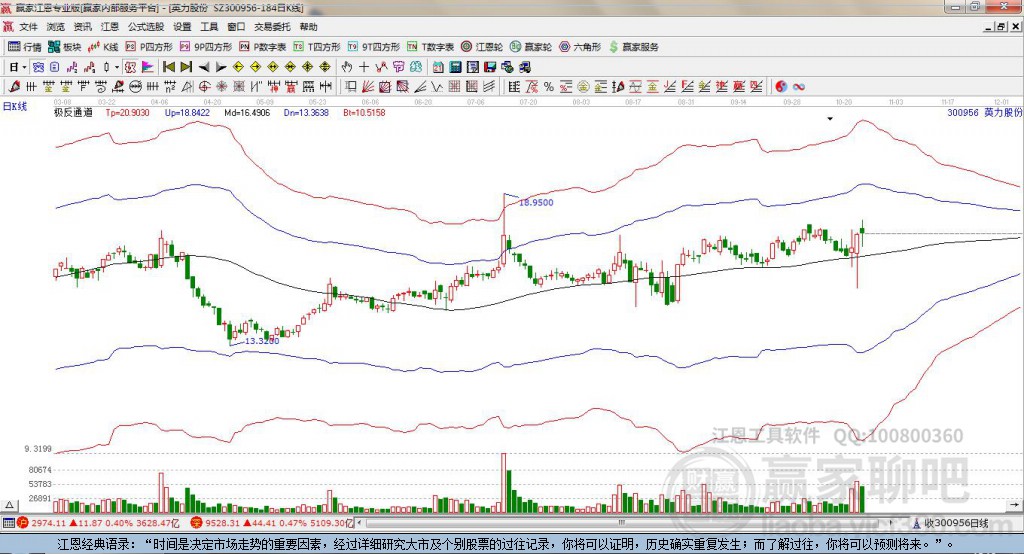
Task: Step chart right with black right arrow
Action: click(221, 67)
